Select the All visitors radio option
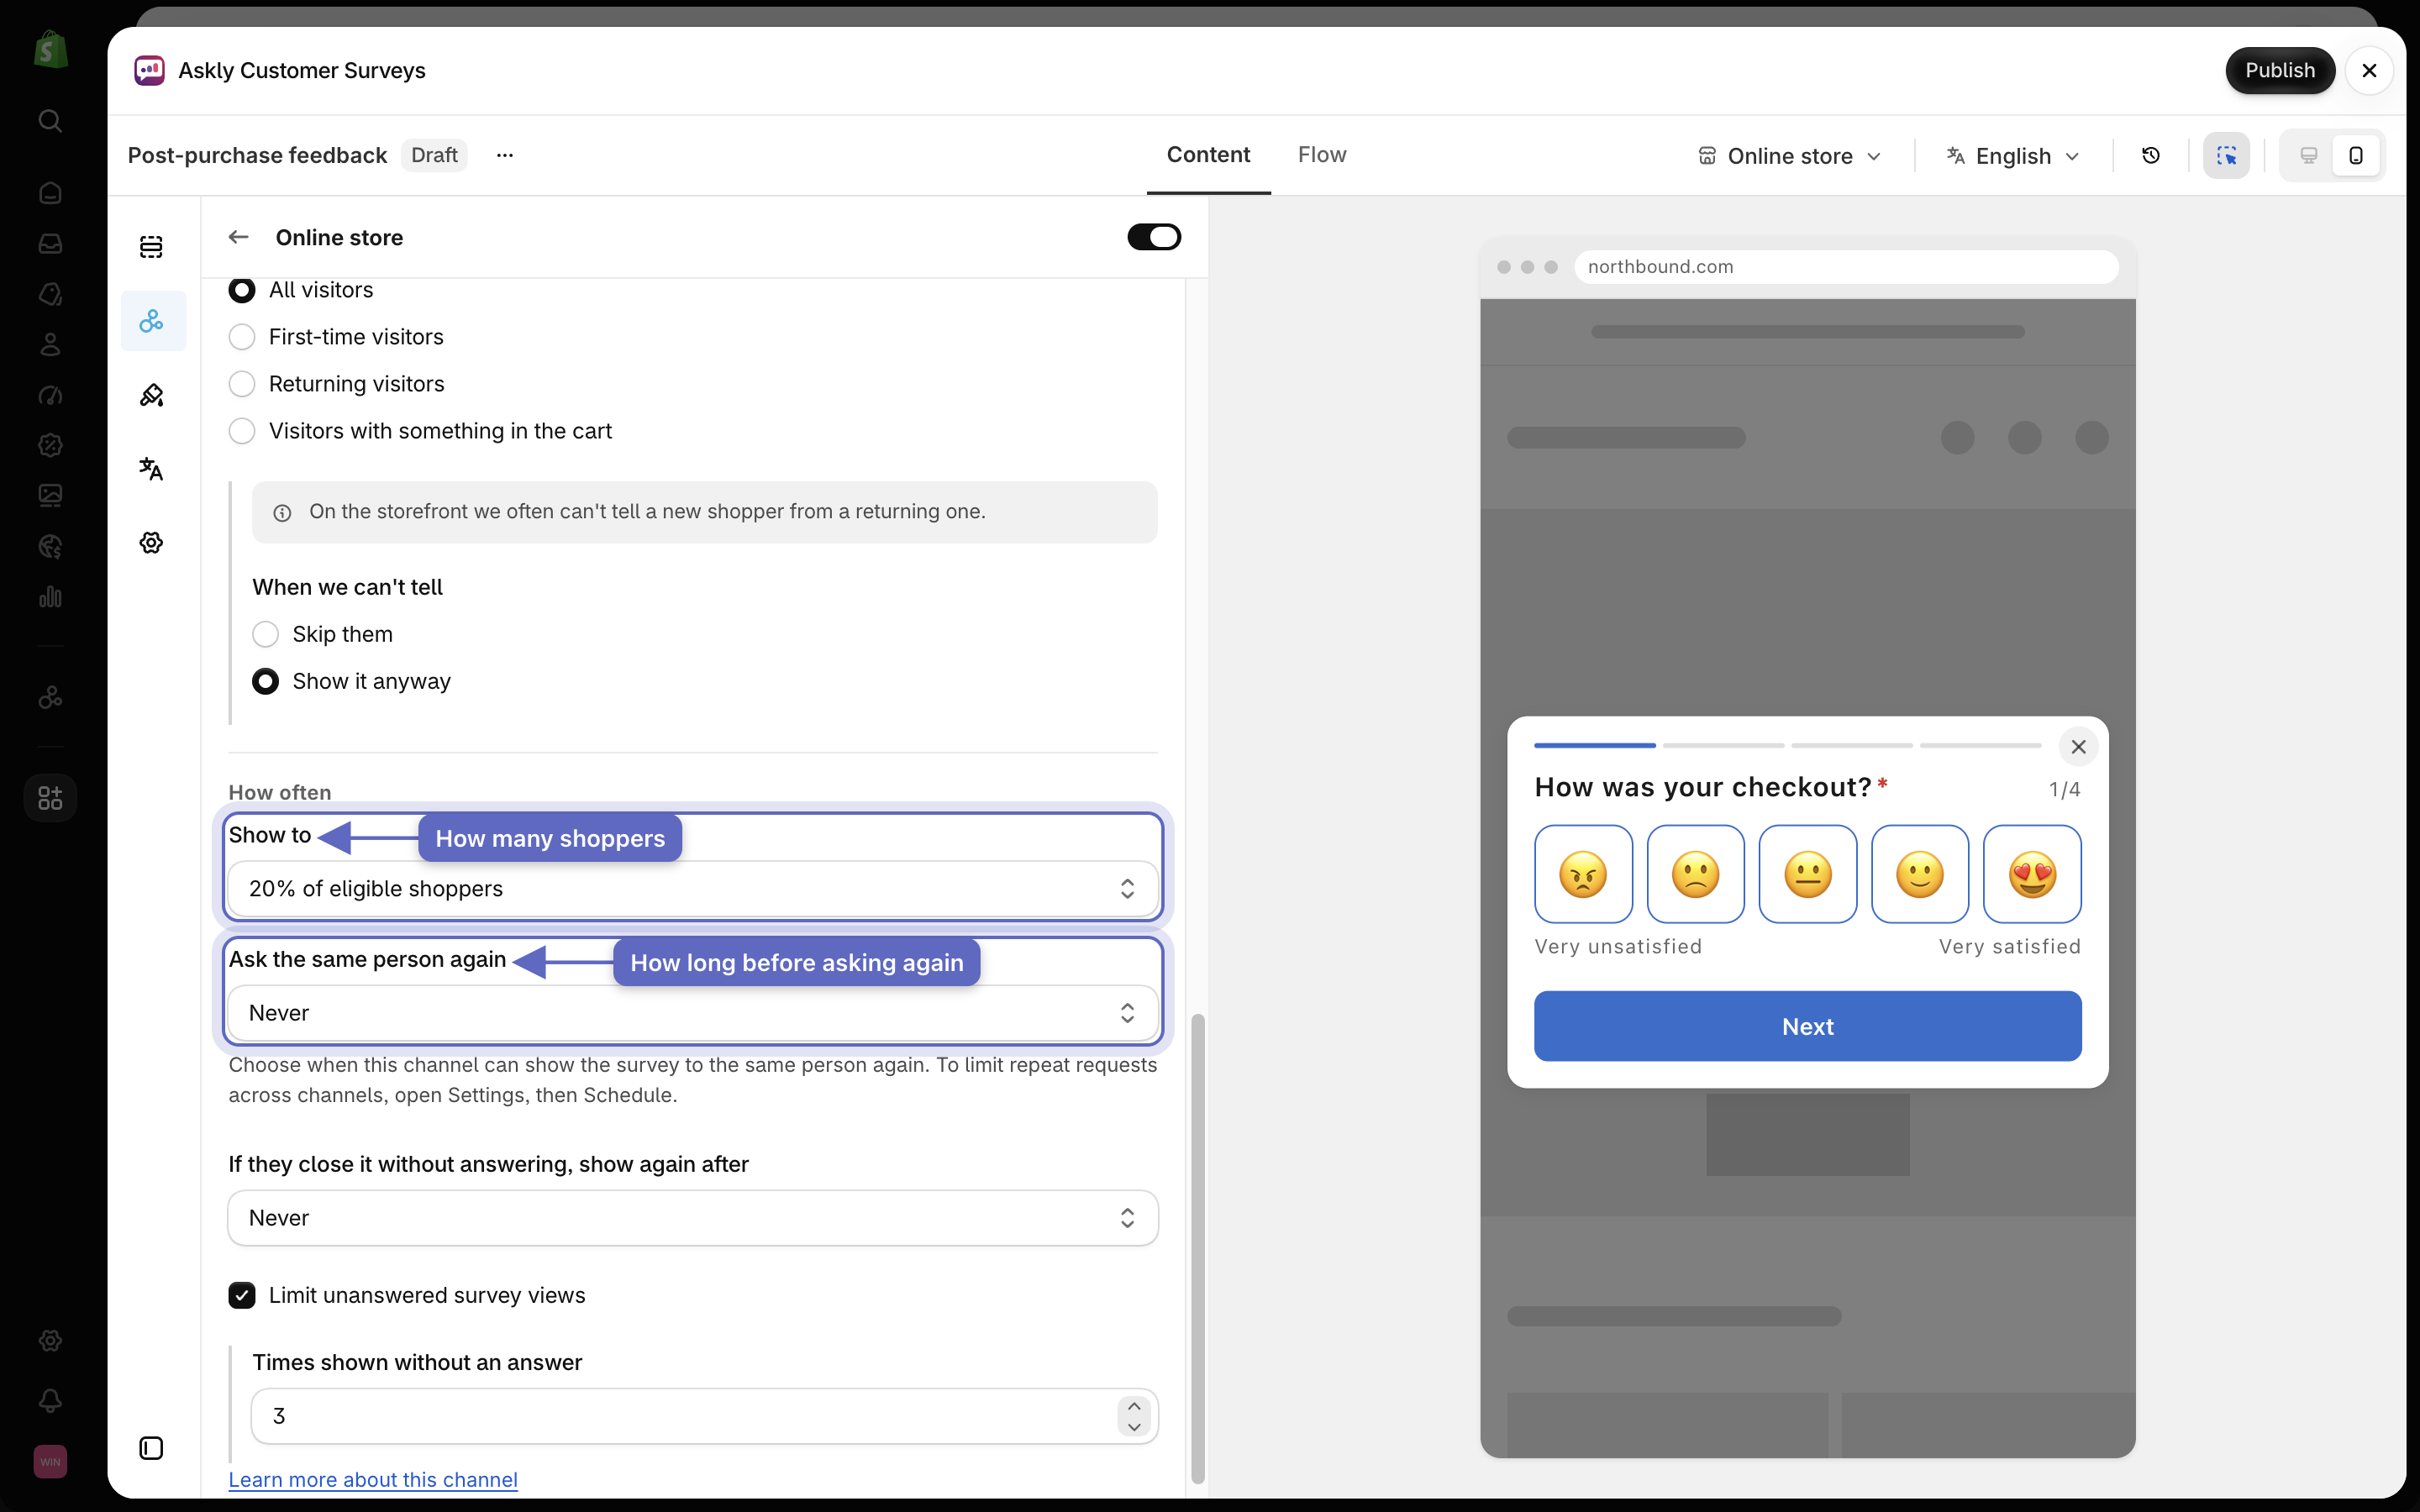This screenshot has height=1512, width=2420. 242,290
